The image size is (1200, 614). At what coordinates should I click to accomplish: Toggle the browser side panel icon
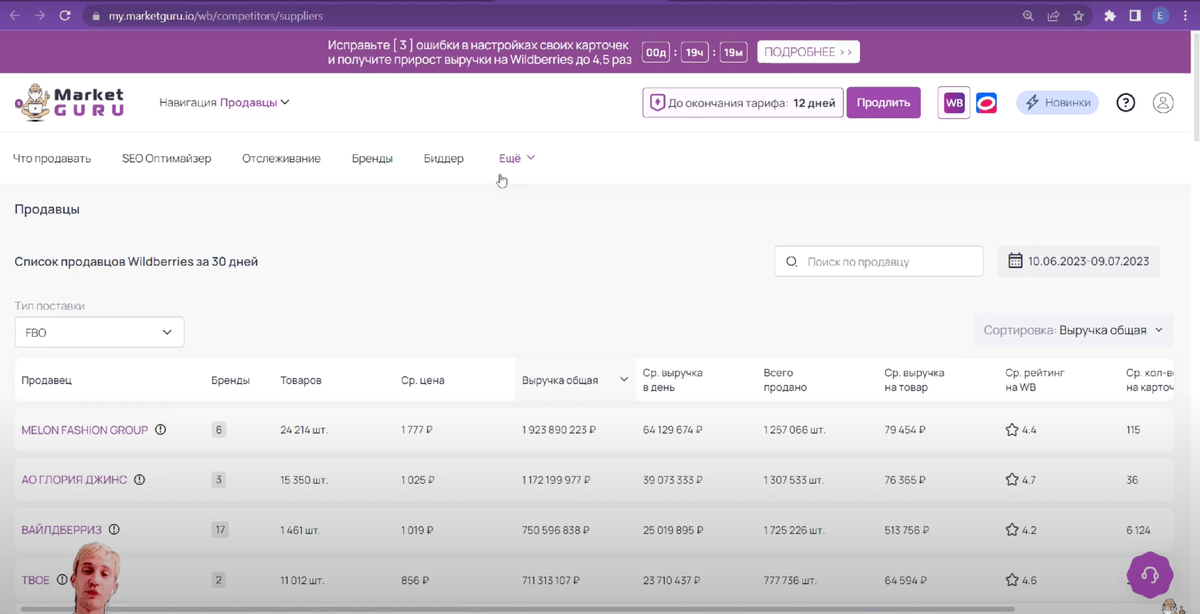pyautogui.click(x=1135, y=16)
